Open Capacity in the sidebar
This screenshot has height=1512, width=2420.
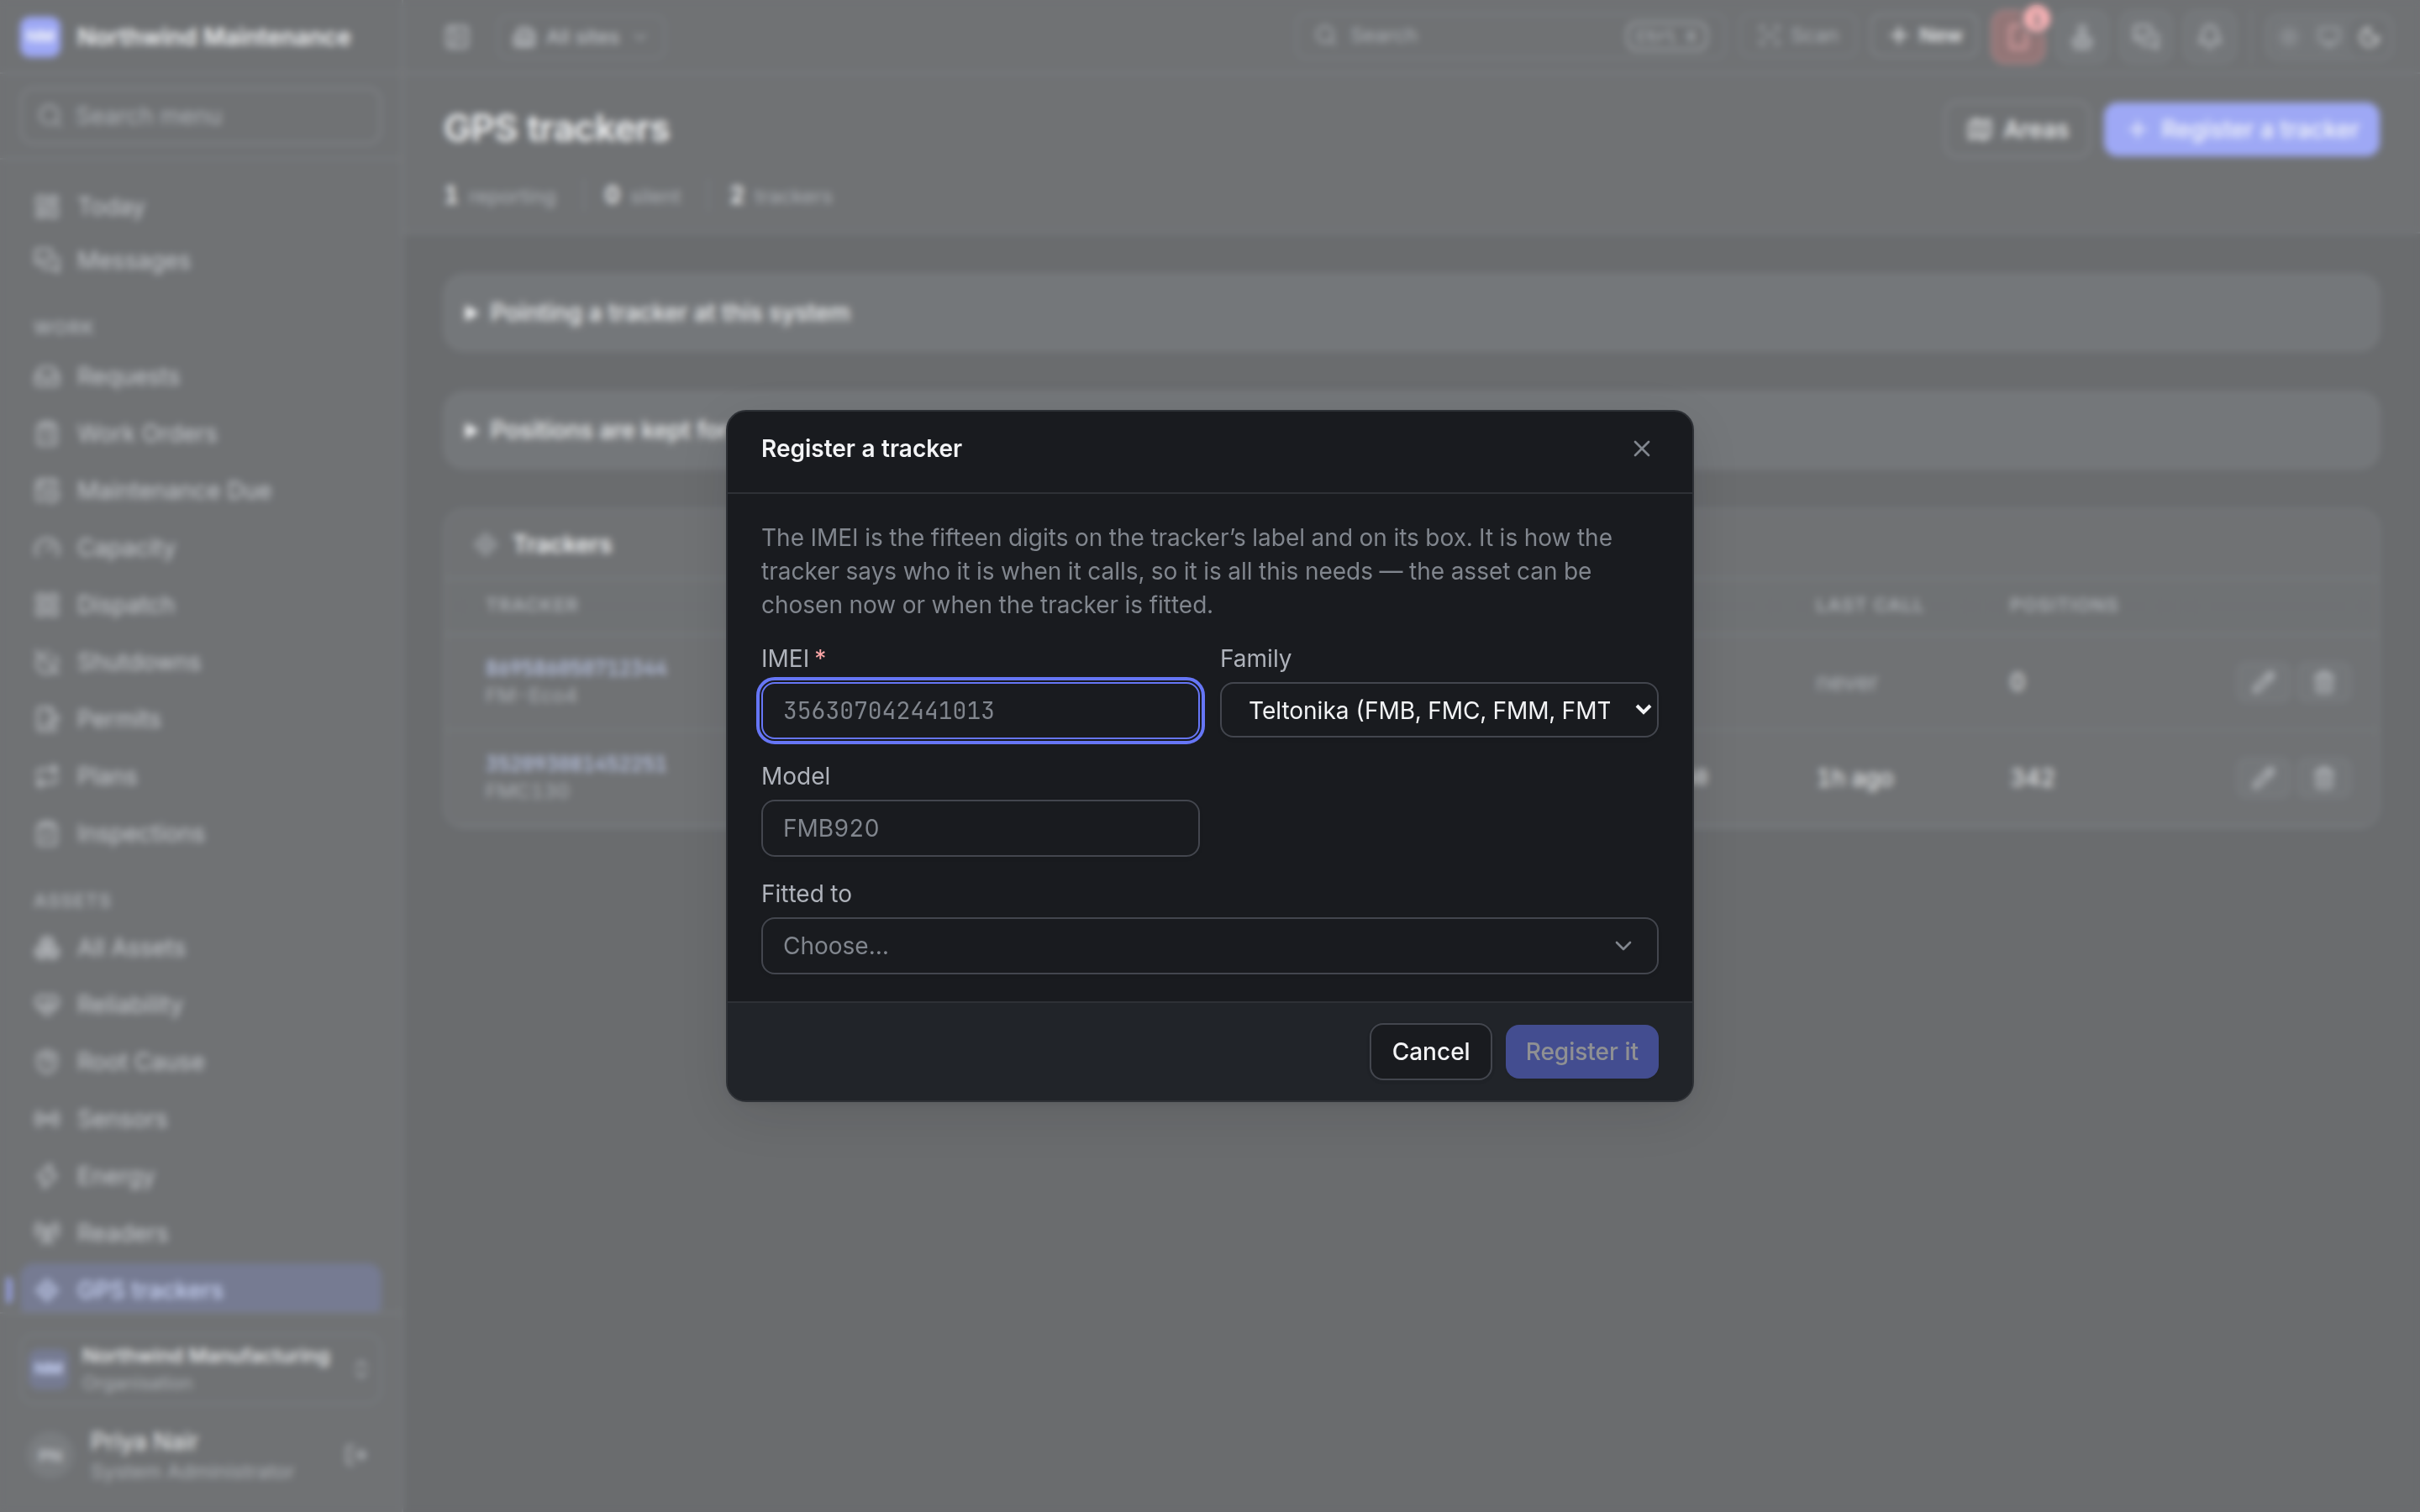pyautogui.click(x=200, y=548)
